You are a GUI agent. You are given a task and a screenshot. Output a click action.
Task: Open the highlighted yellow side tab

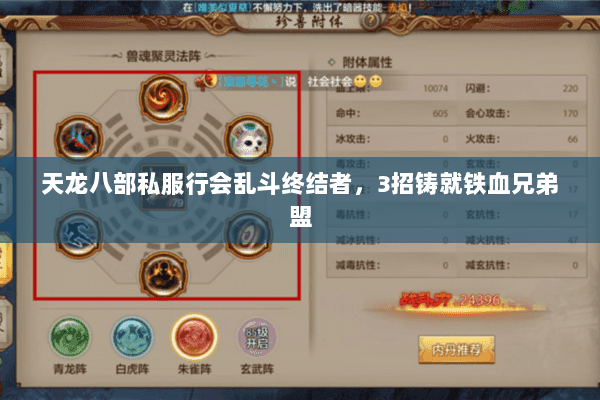pos(6,259)
